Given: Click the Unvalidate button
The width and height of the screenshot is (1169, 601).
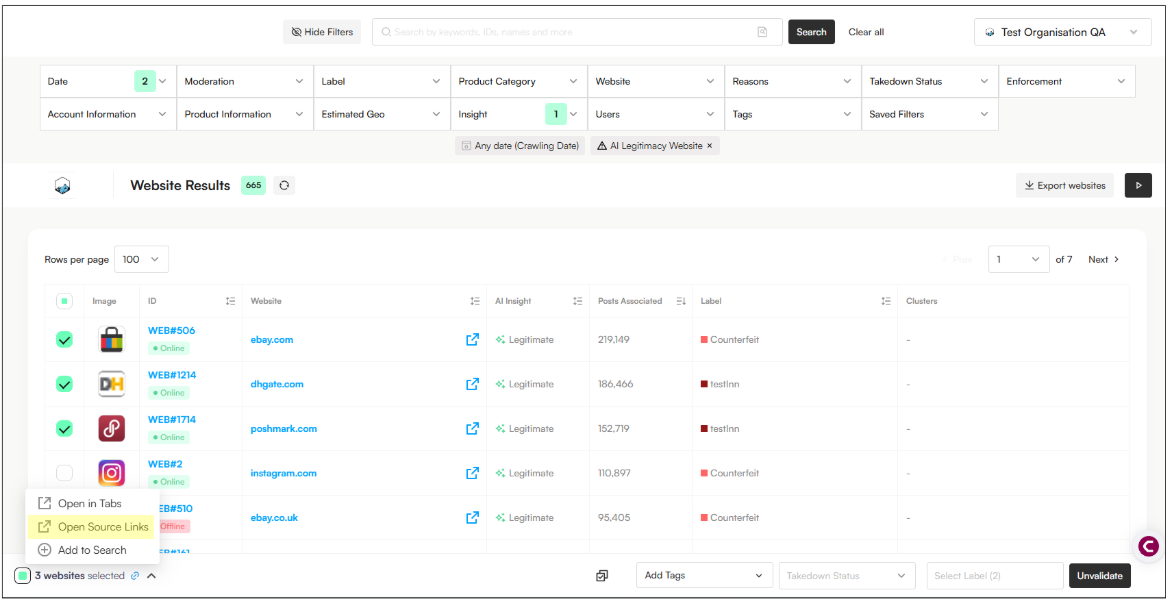Looking at the screenshot, I should [1100, 576].
